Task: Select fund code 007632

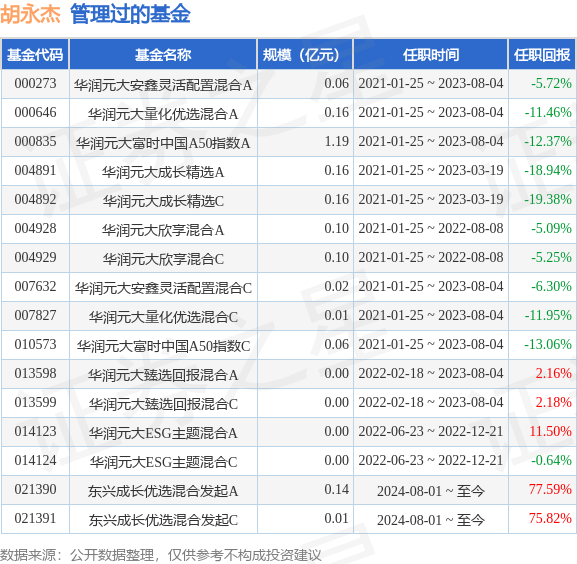Action: [35, 286]
